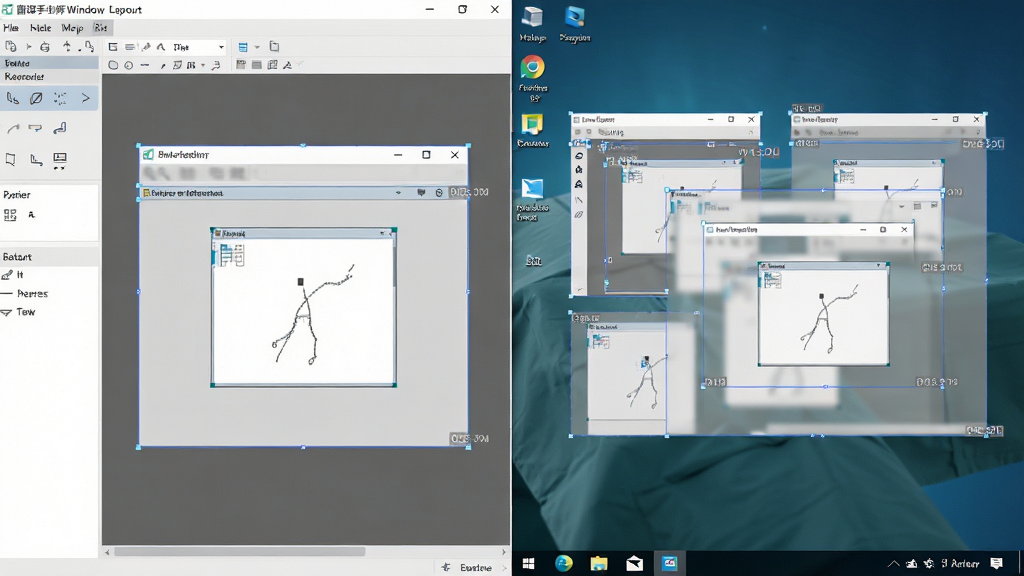Click the text A icon in the second toolbar row
Image resolution: width=1024 pixels, height=576 pixels.
[287, 65]
